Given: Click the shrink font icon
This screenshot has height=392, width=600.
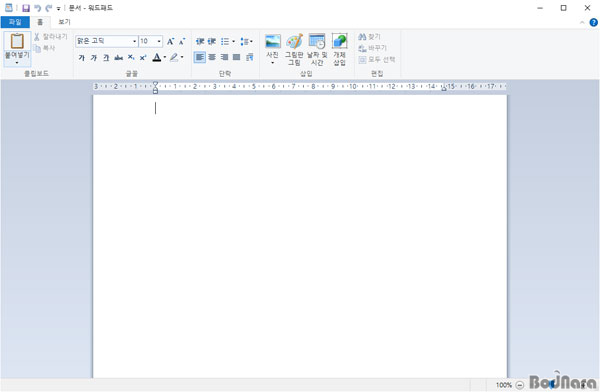Looking at the screenshot, I should 182,41.
